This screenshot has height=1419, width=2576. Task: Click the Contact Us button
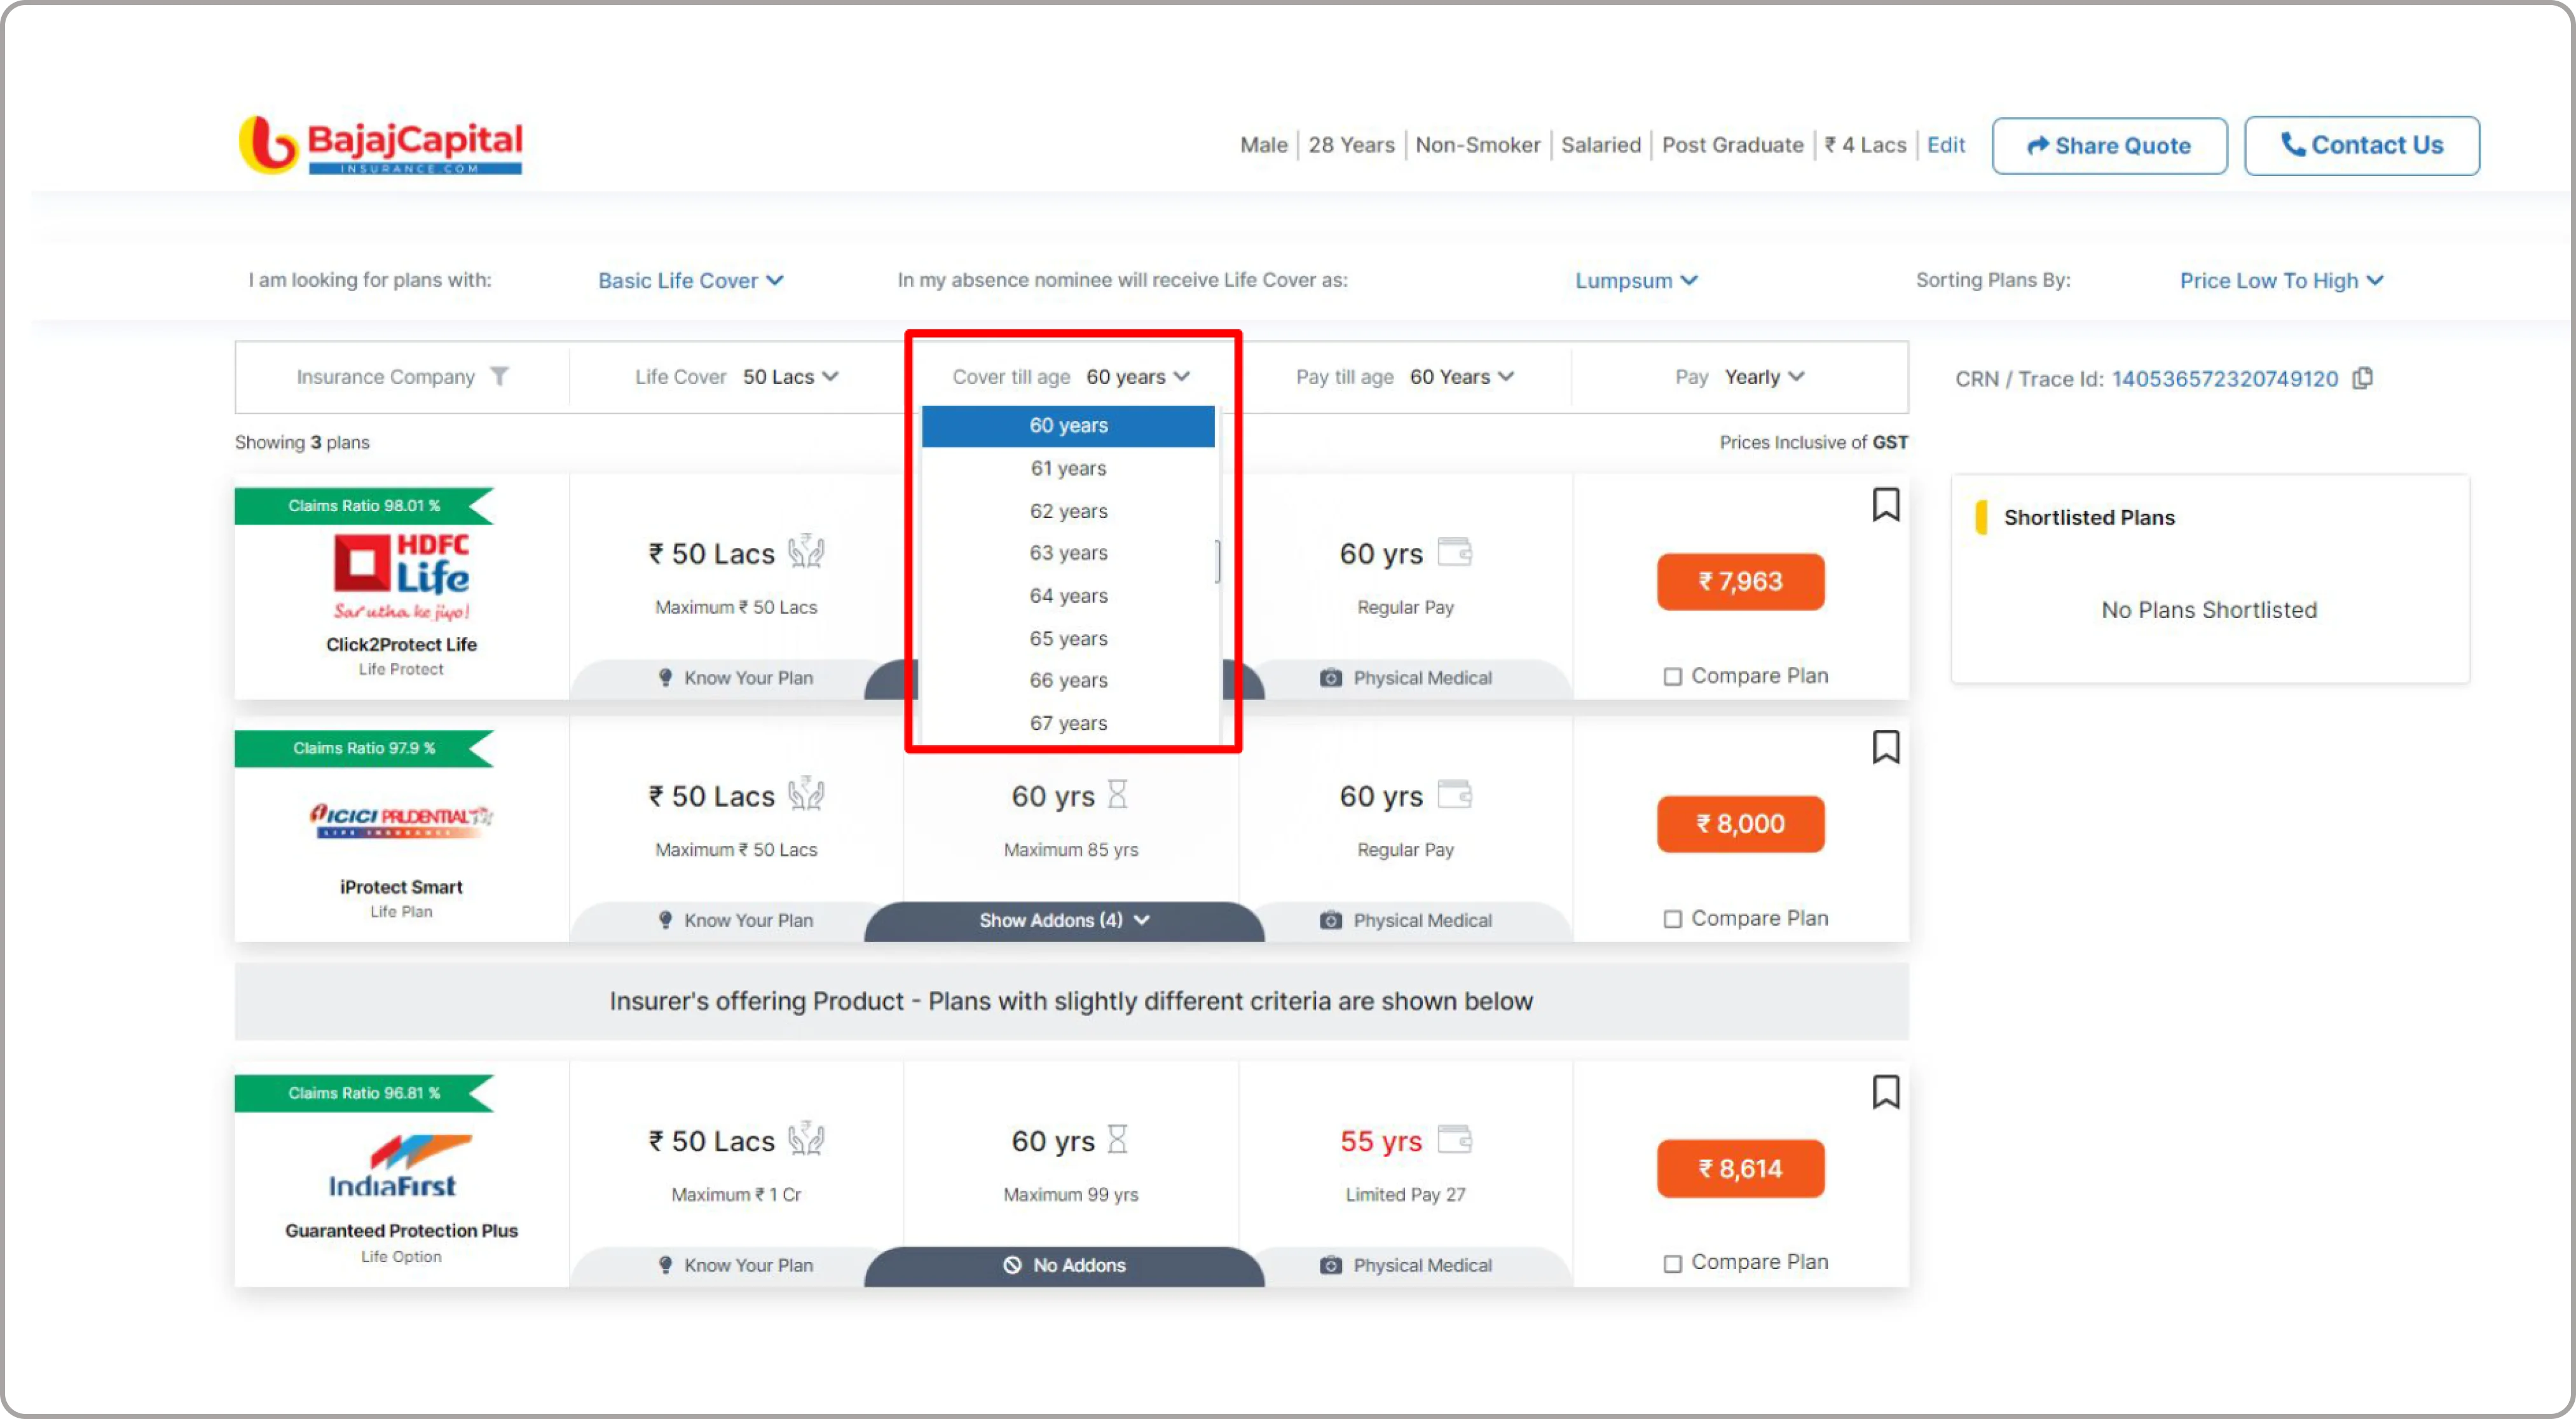(2361, 145)
